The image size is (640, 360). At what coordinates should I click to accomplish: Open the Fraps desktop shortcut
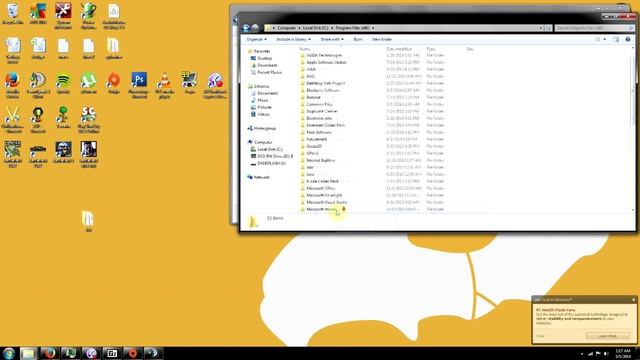pos(189,83)
